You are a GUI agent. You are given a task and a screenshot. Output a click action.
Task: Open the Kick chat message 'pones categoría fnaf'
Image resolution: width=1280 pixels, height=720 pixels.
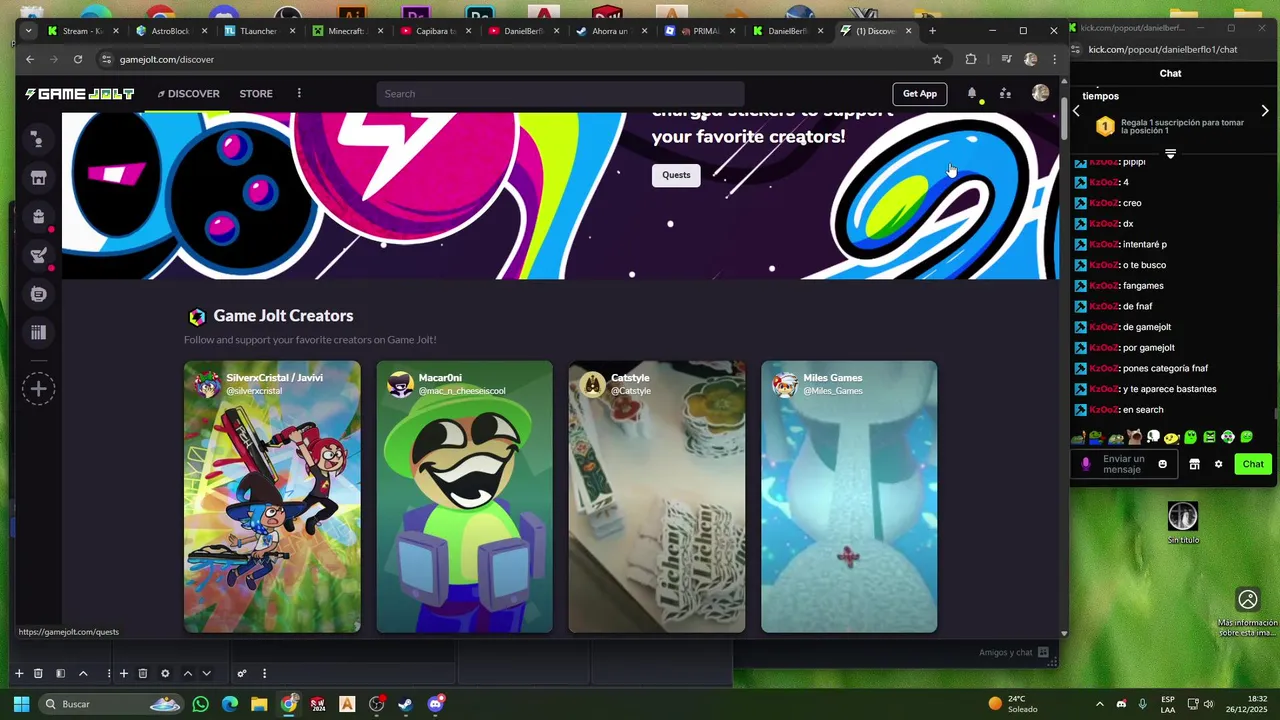click(1165, 368)
